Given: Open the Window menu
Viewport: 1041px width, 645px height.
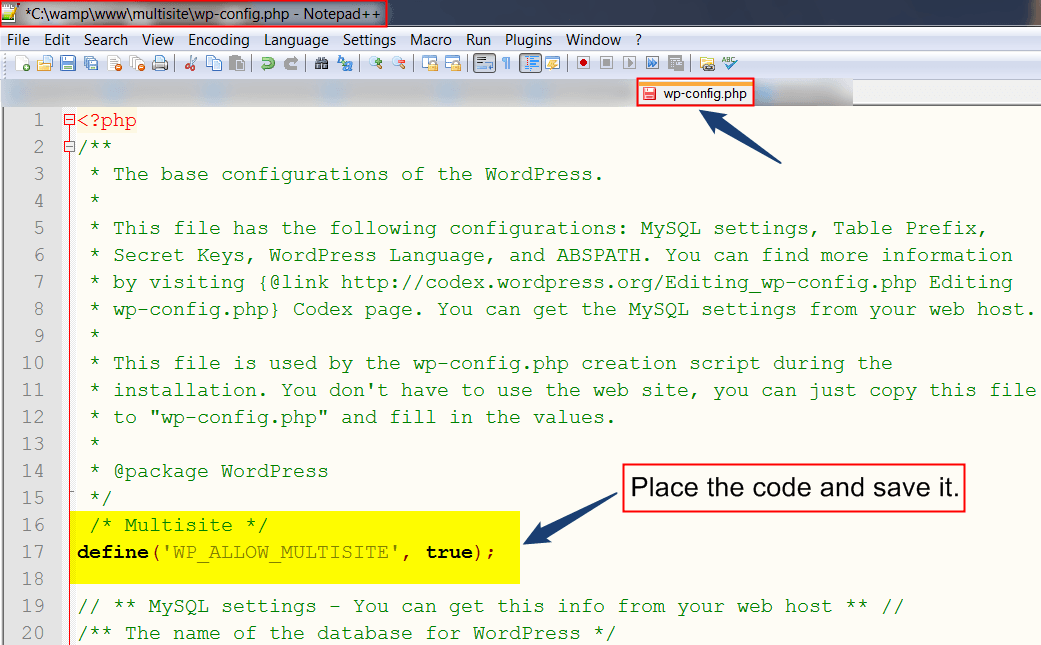Looking at the screenshot, I should pyautogui.click(x=594, y=40).
